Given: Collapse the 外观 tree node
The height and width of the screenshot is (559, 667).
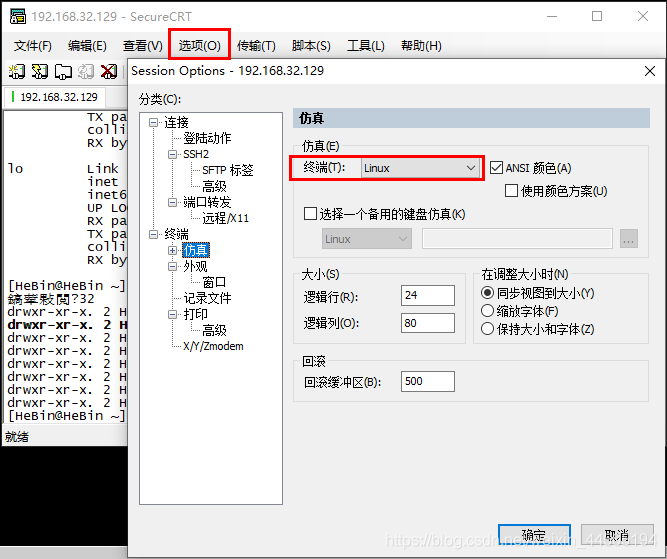Looking at the screenshot, I should click(x=172, y=266).
